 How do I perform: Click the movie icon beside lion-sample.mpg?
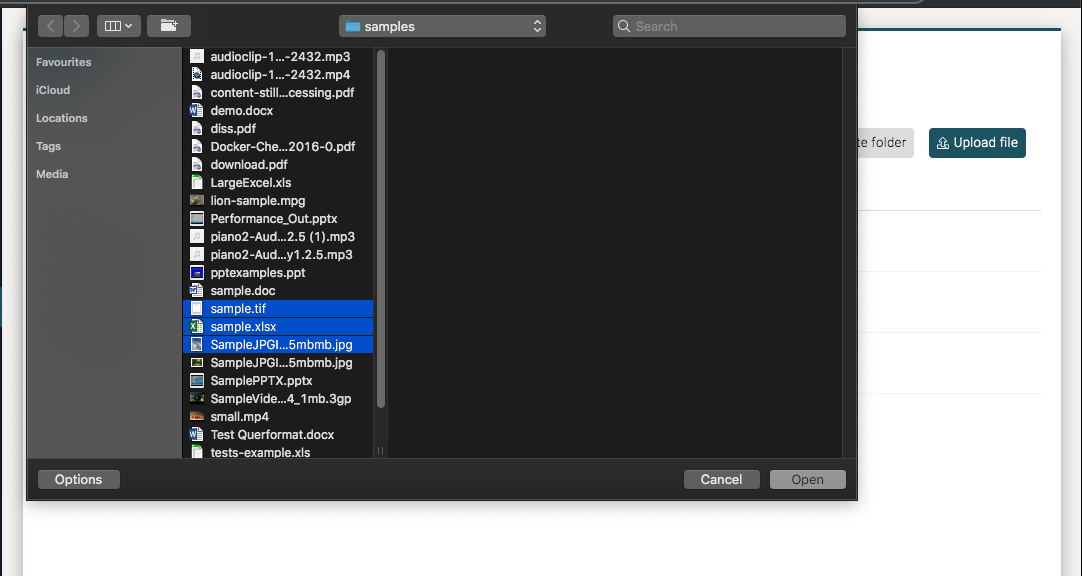pos(196,200)
